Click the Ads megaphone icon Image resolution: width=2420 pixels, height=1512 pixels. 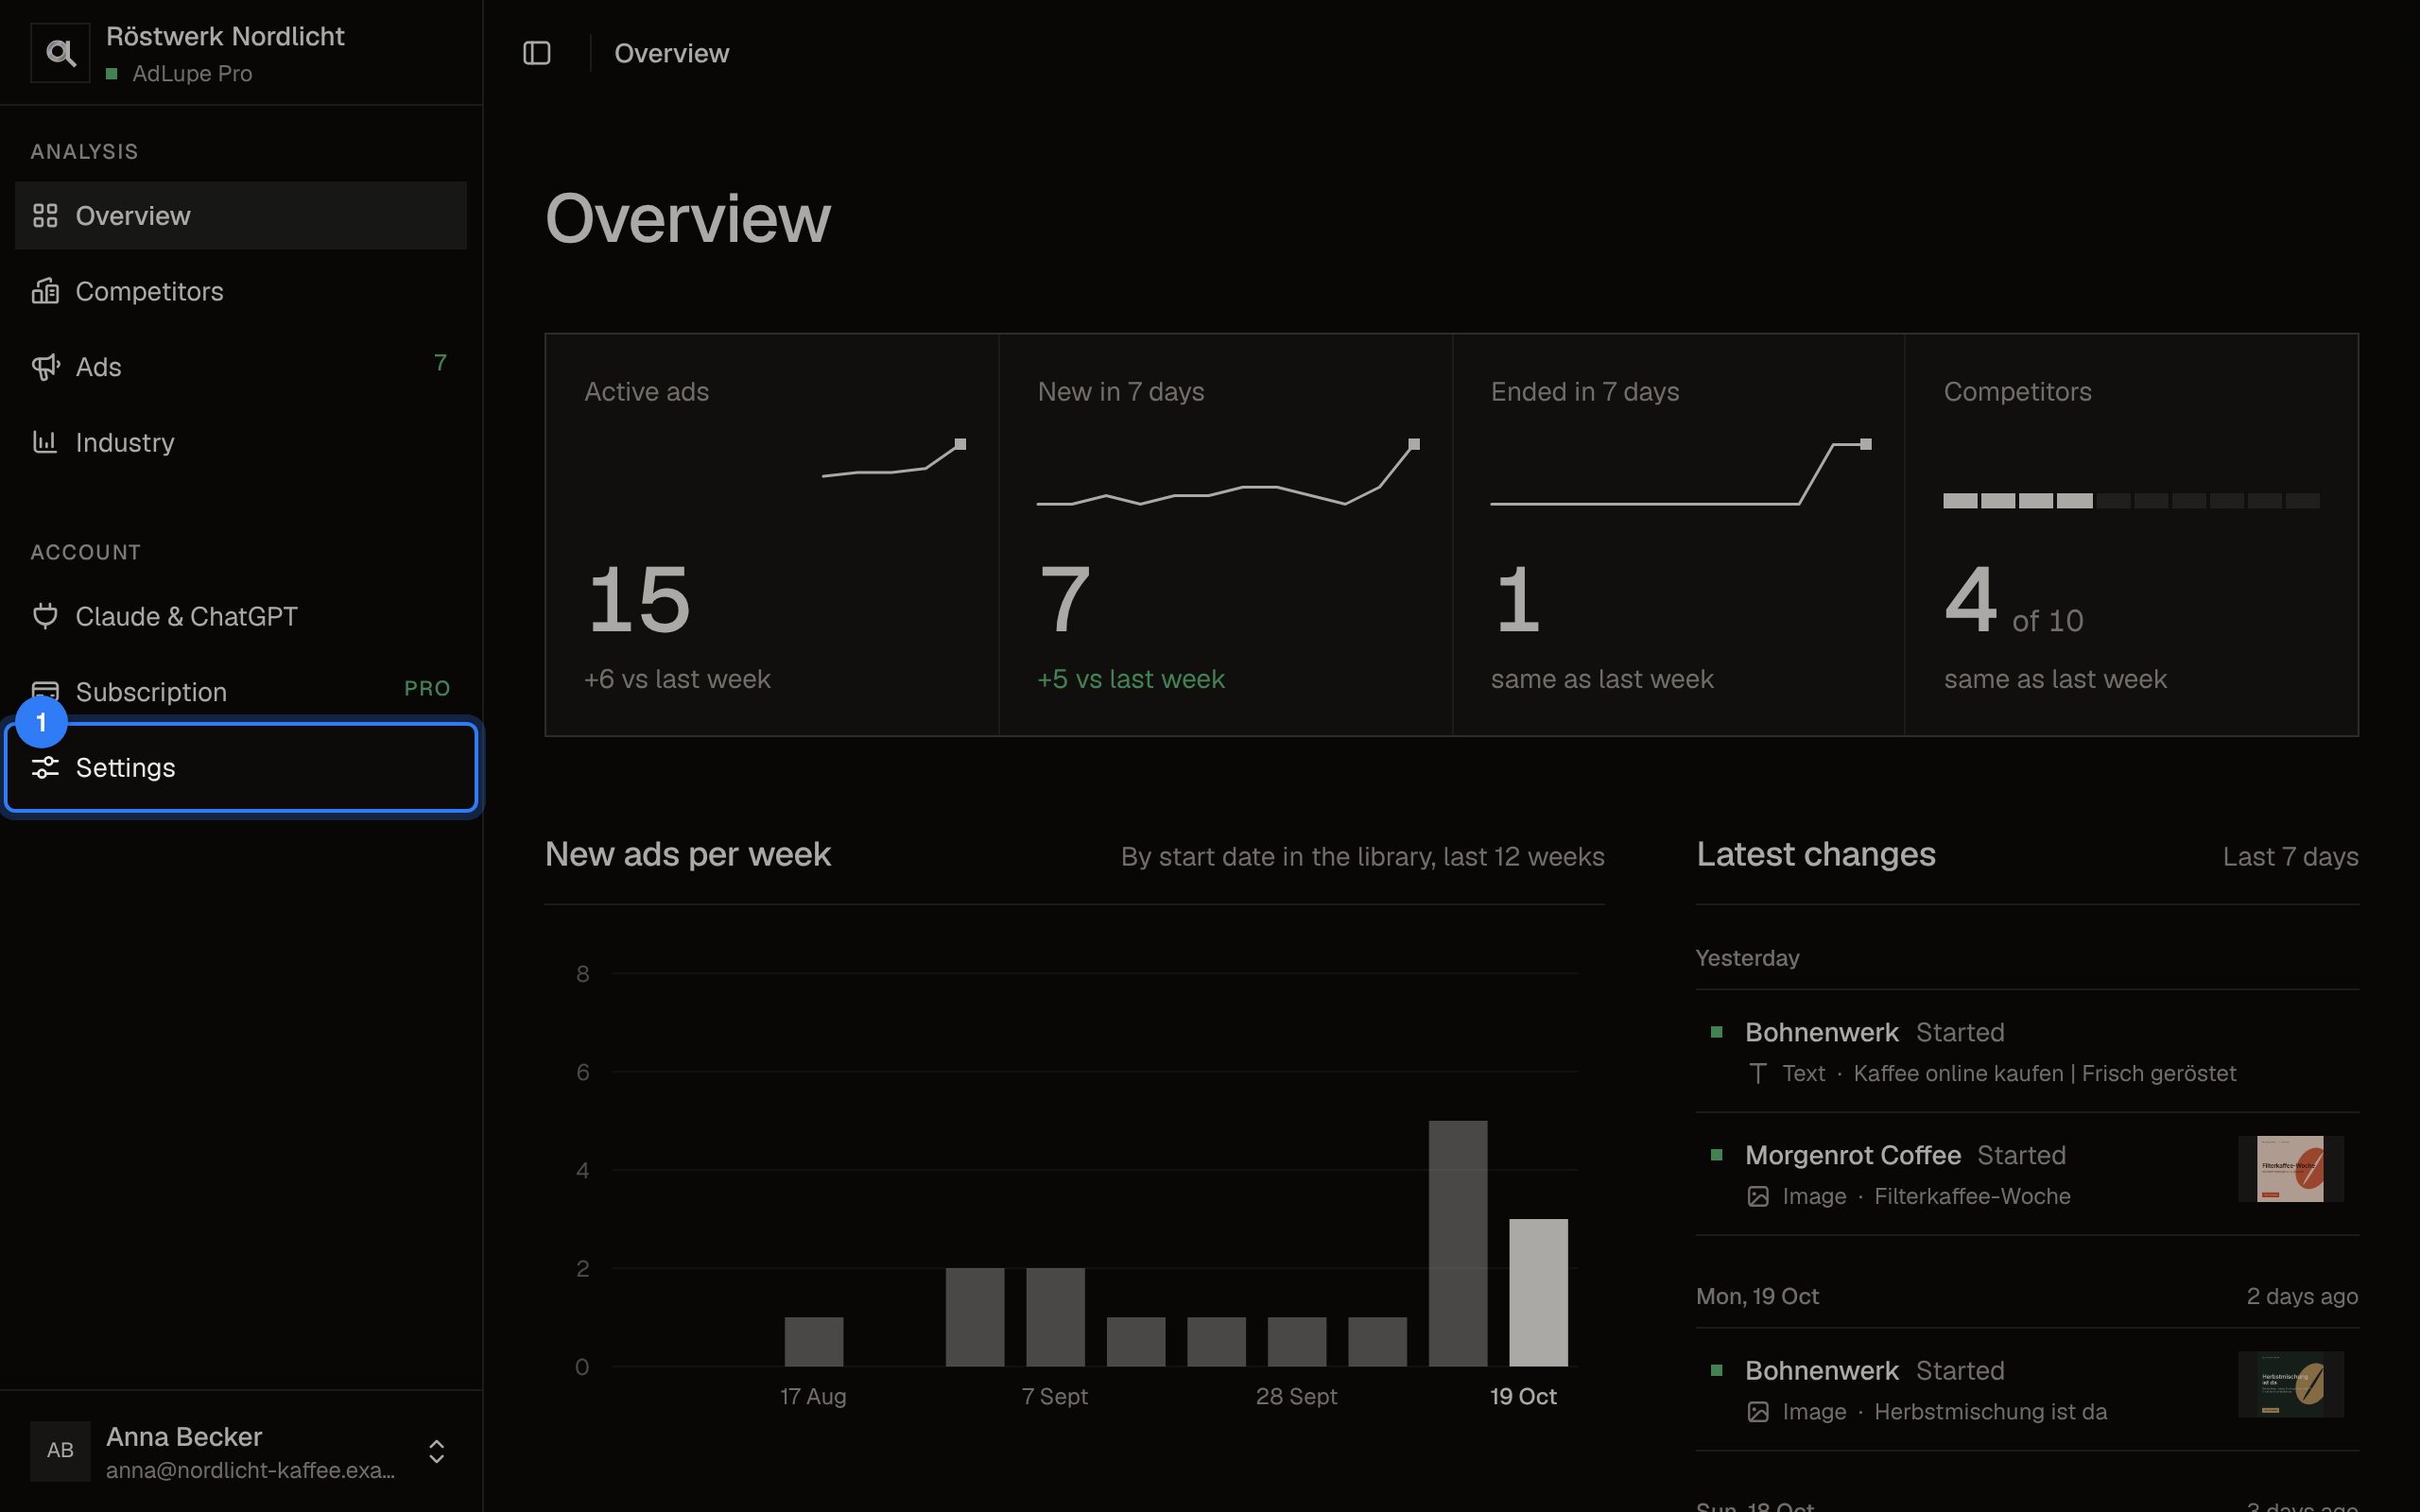point(45,367)
